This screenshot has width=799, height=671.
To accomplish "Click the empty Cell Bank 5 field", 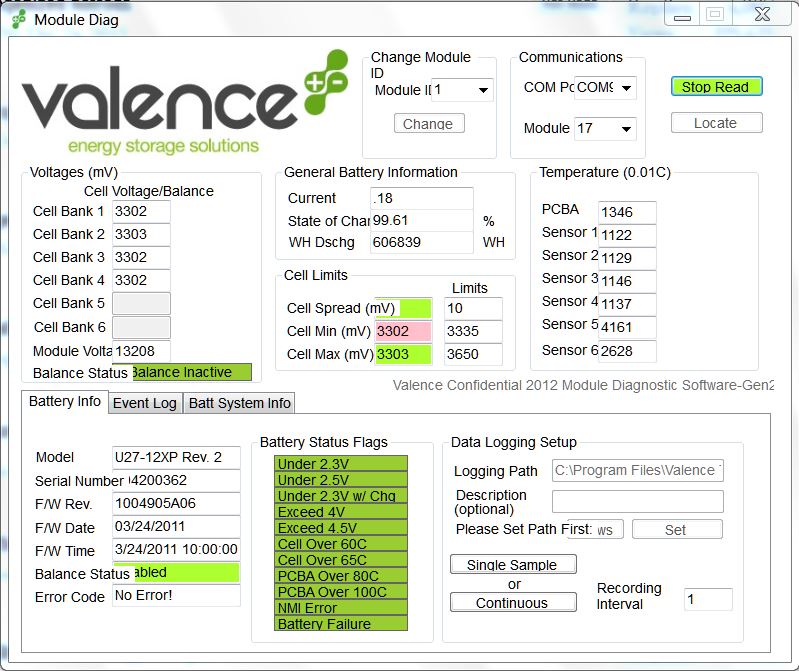I will (141, 303).
